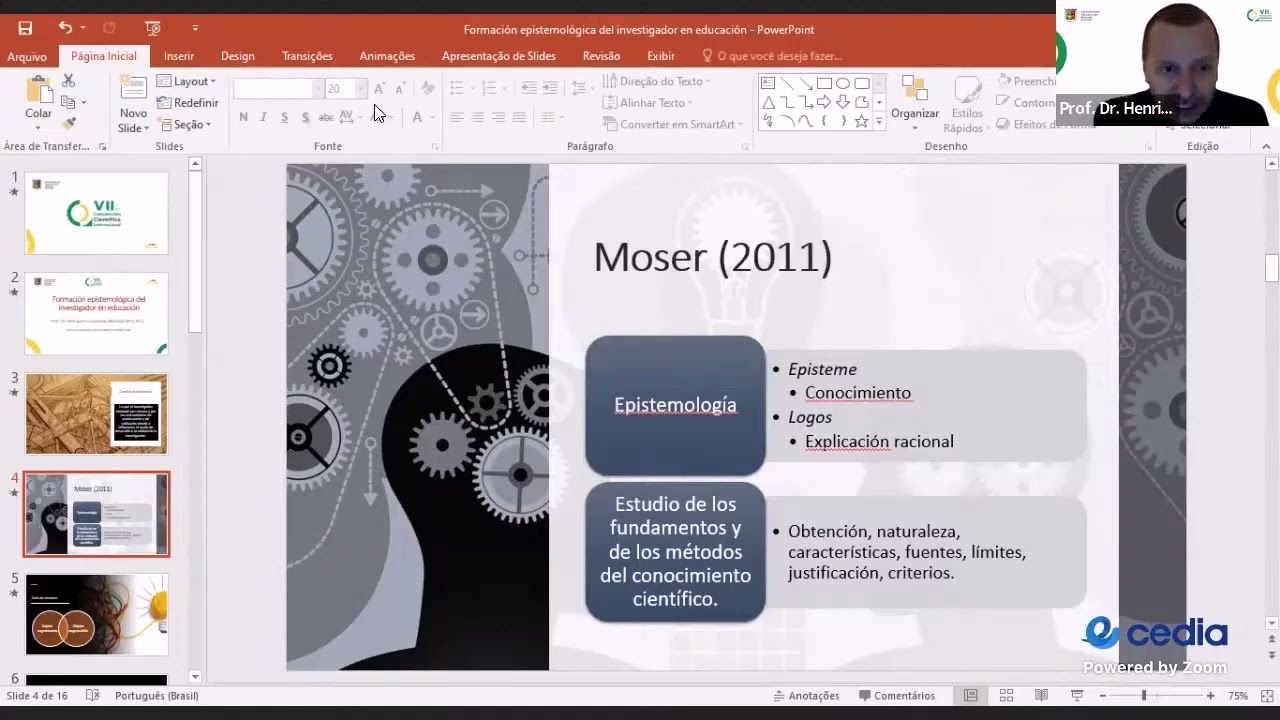Start Slide Show from status bar icon
The image size is (1280, 720).
click(x=1077, y=695)
